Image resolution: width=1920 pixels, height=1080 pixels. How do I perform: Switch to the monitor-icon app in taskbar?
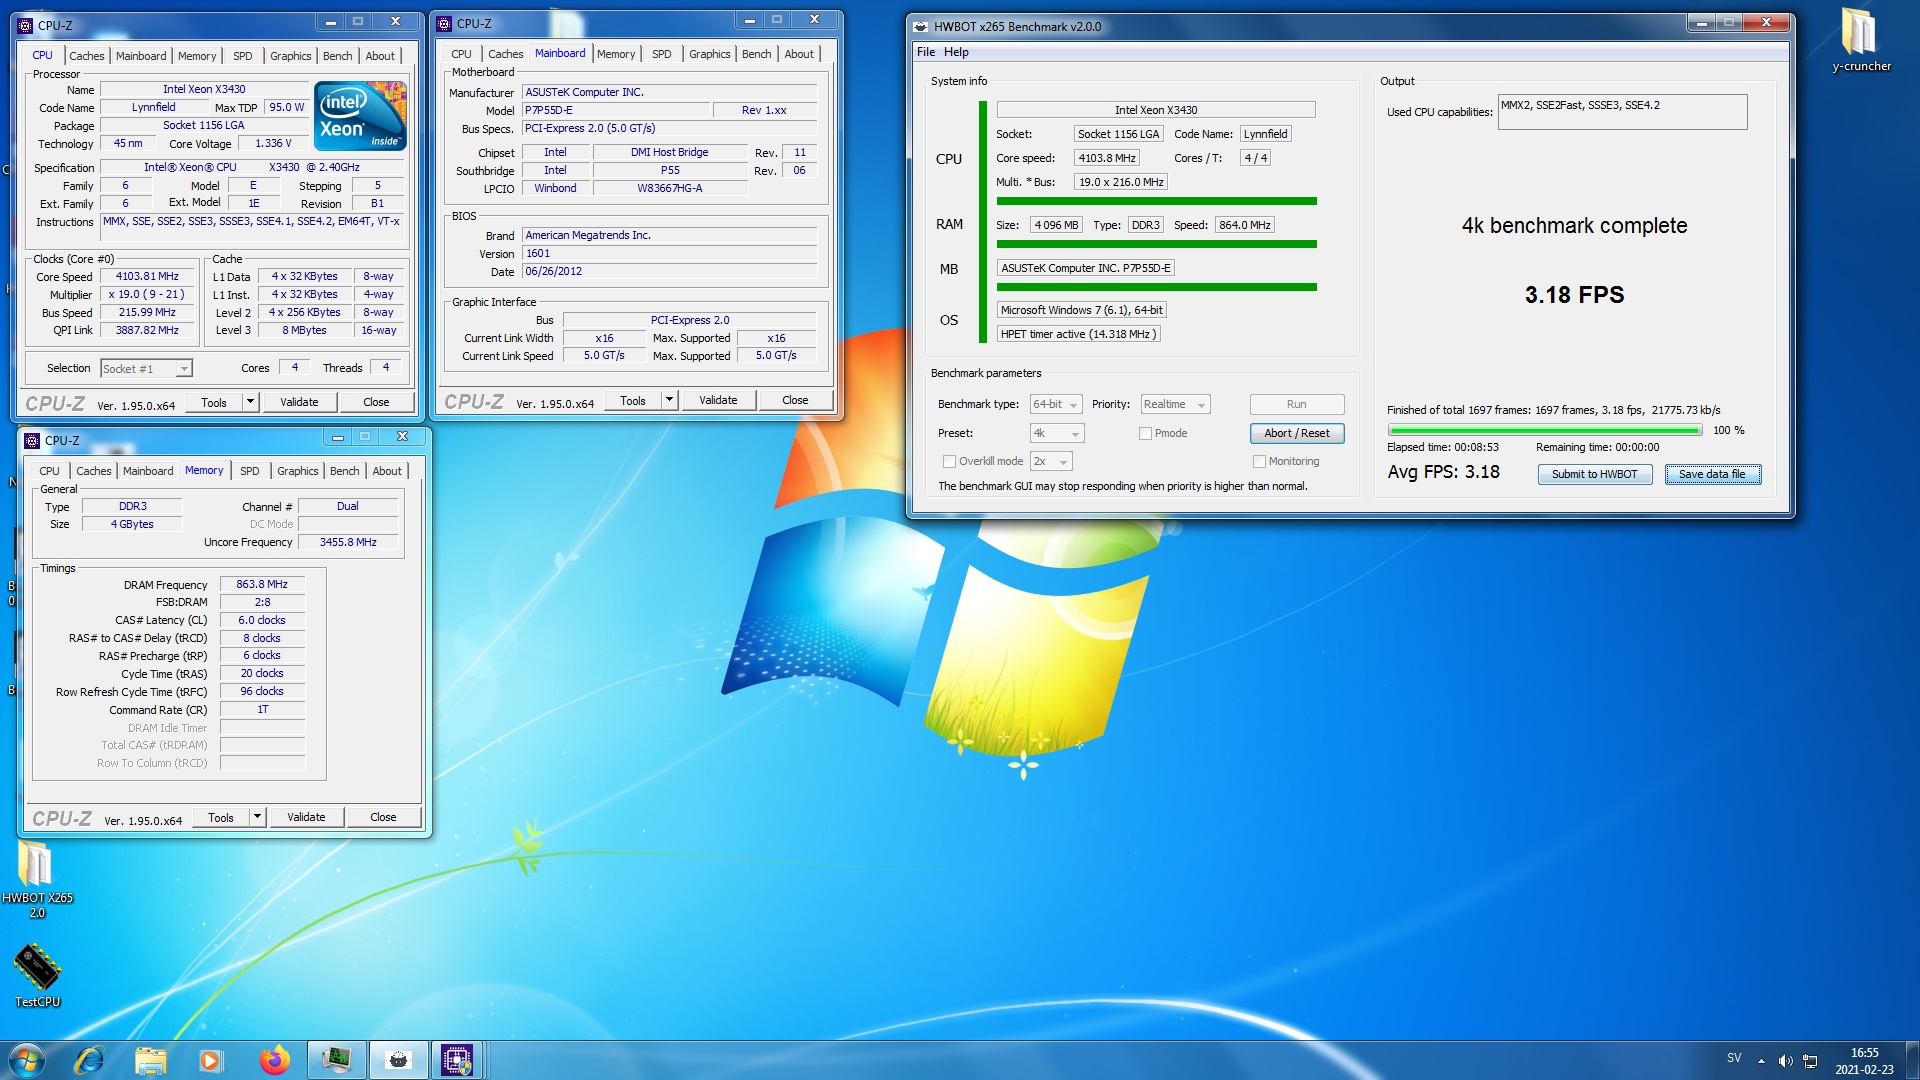click(336, 1060)
